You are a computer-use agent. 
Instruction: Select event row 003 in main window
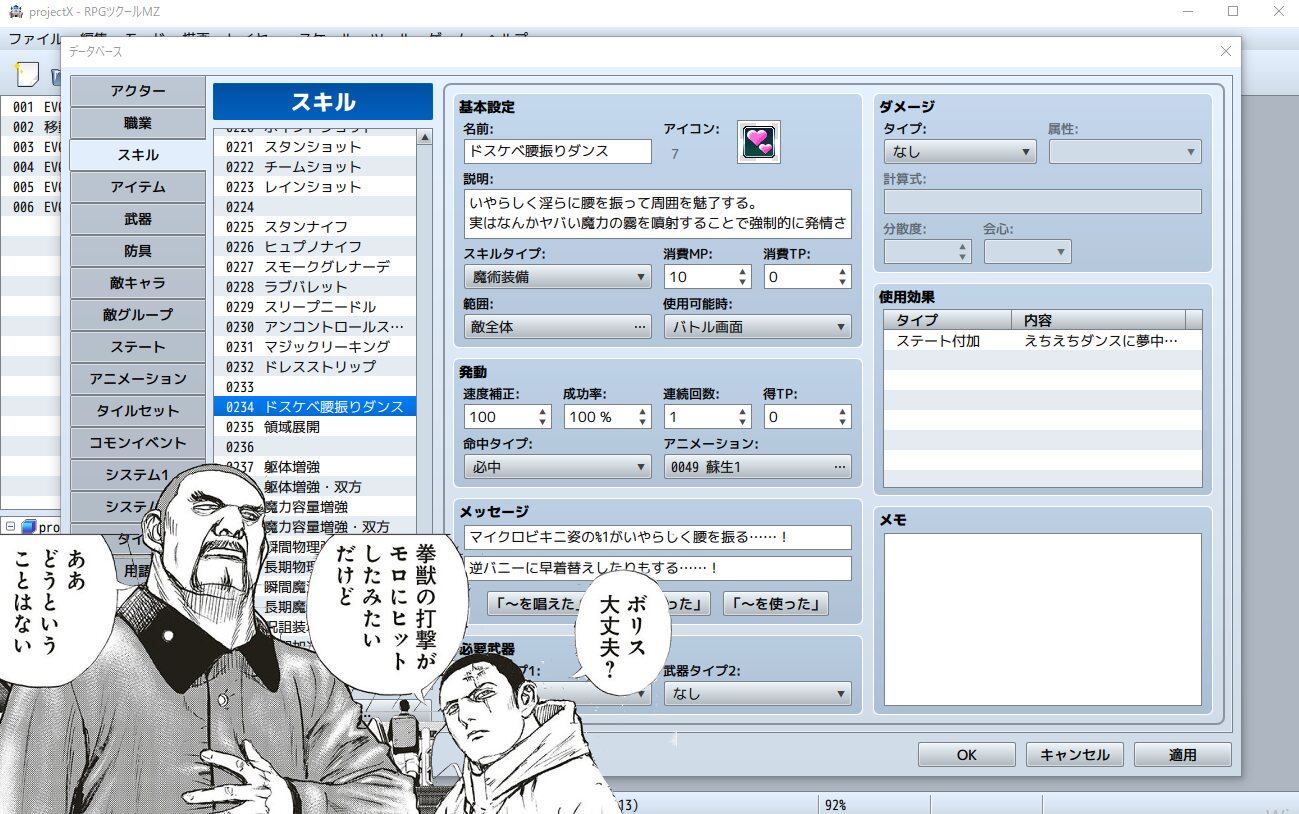[32, 147]
